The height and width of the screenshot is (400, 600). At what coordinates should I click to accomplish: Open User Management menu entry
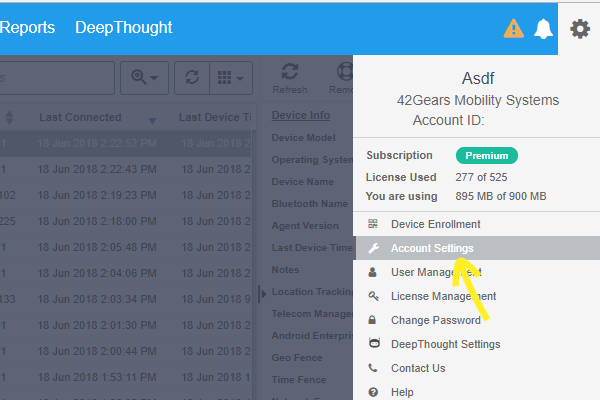click(476, 272)
